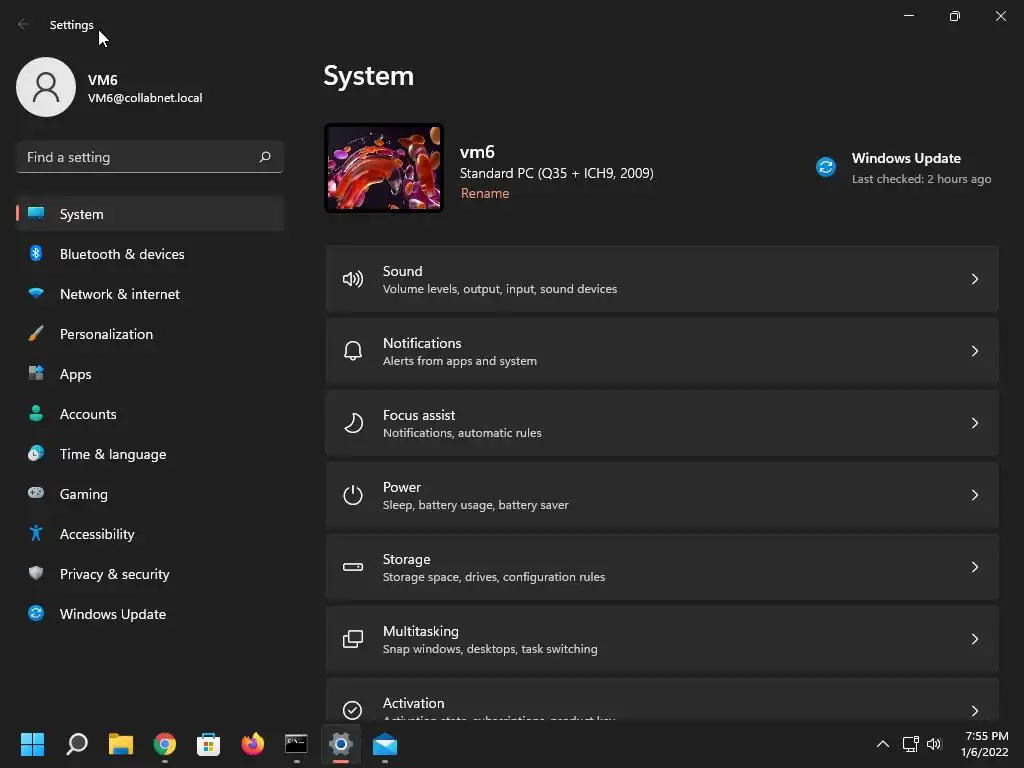Click the Find a setting search box

point(150,157)
